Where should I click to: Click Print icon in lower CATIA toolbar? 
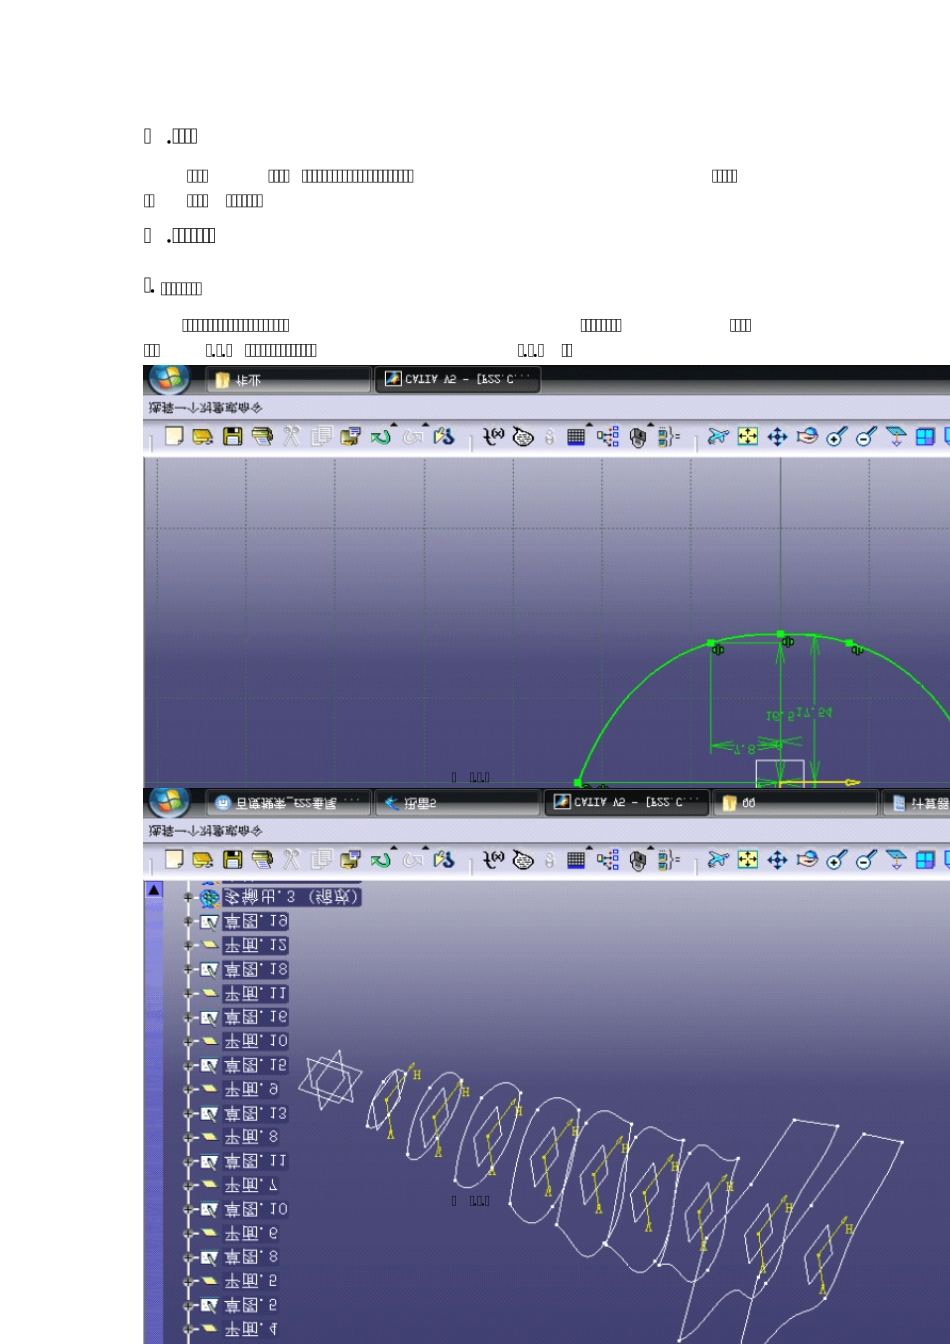262,859
